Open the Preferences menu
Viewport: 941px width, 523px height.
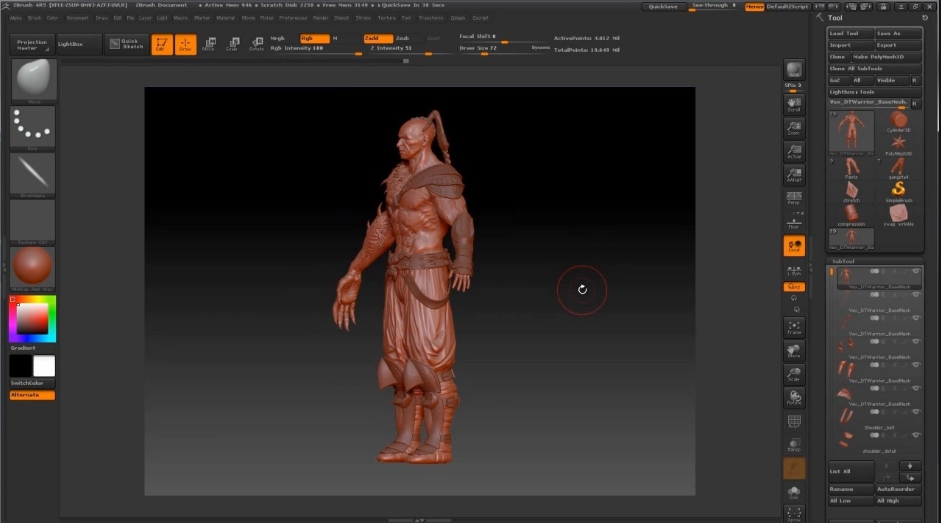(x=293, y=18)
